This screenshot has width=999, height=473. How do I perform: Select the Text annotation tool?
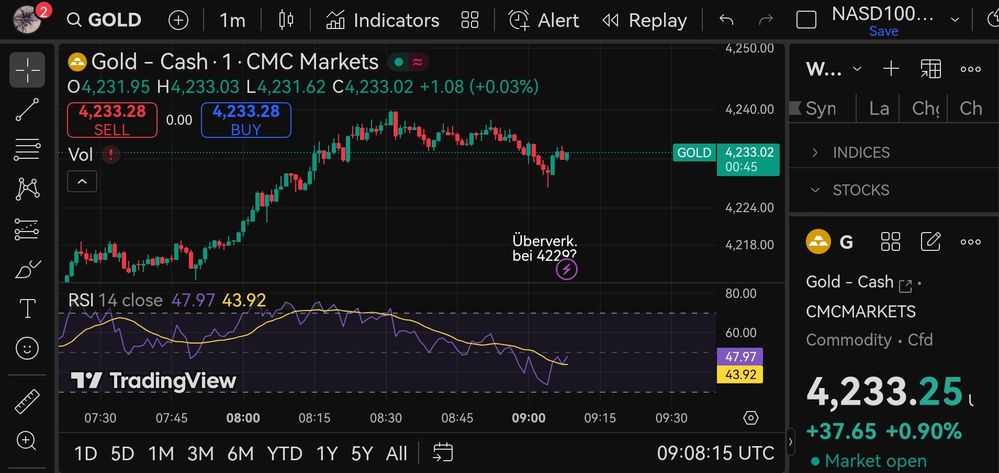pyautogui.click(x=27, y=309)
